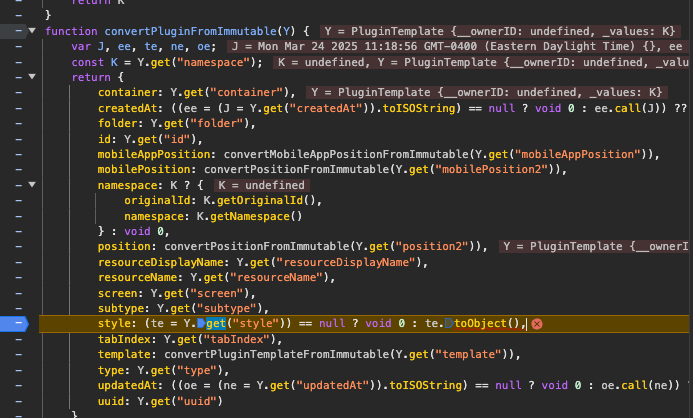Viewport: 693px width, 418px height.
Task: Add breakpoint in gutter beside 'screen:' line
Action: pos(19,293)
